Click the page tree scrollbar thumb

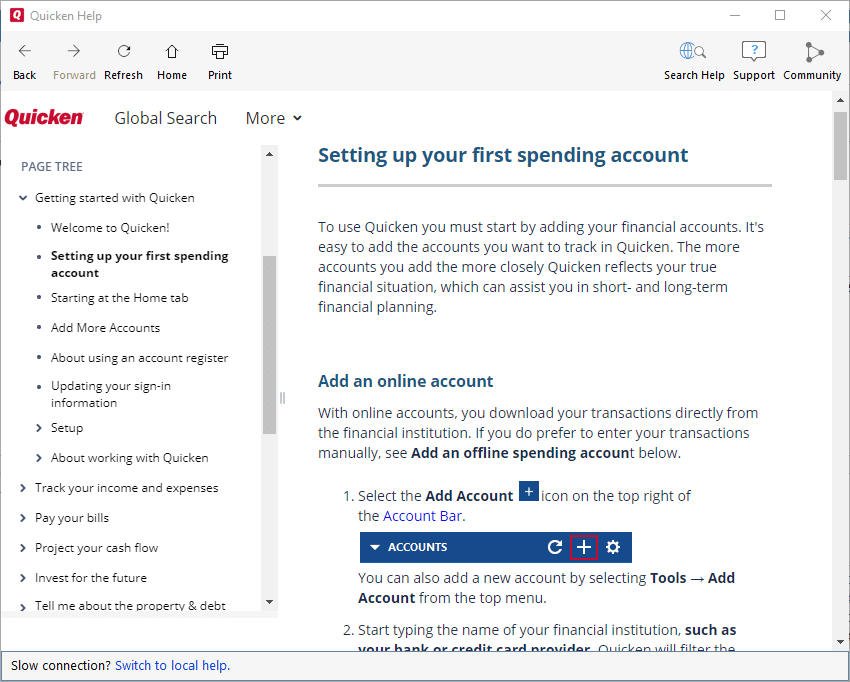pos(269,345)
